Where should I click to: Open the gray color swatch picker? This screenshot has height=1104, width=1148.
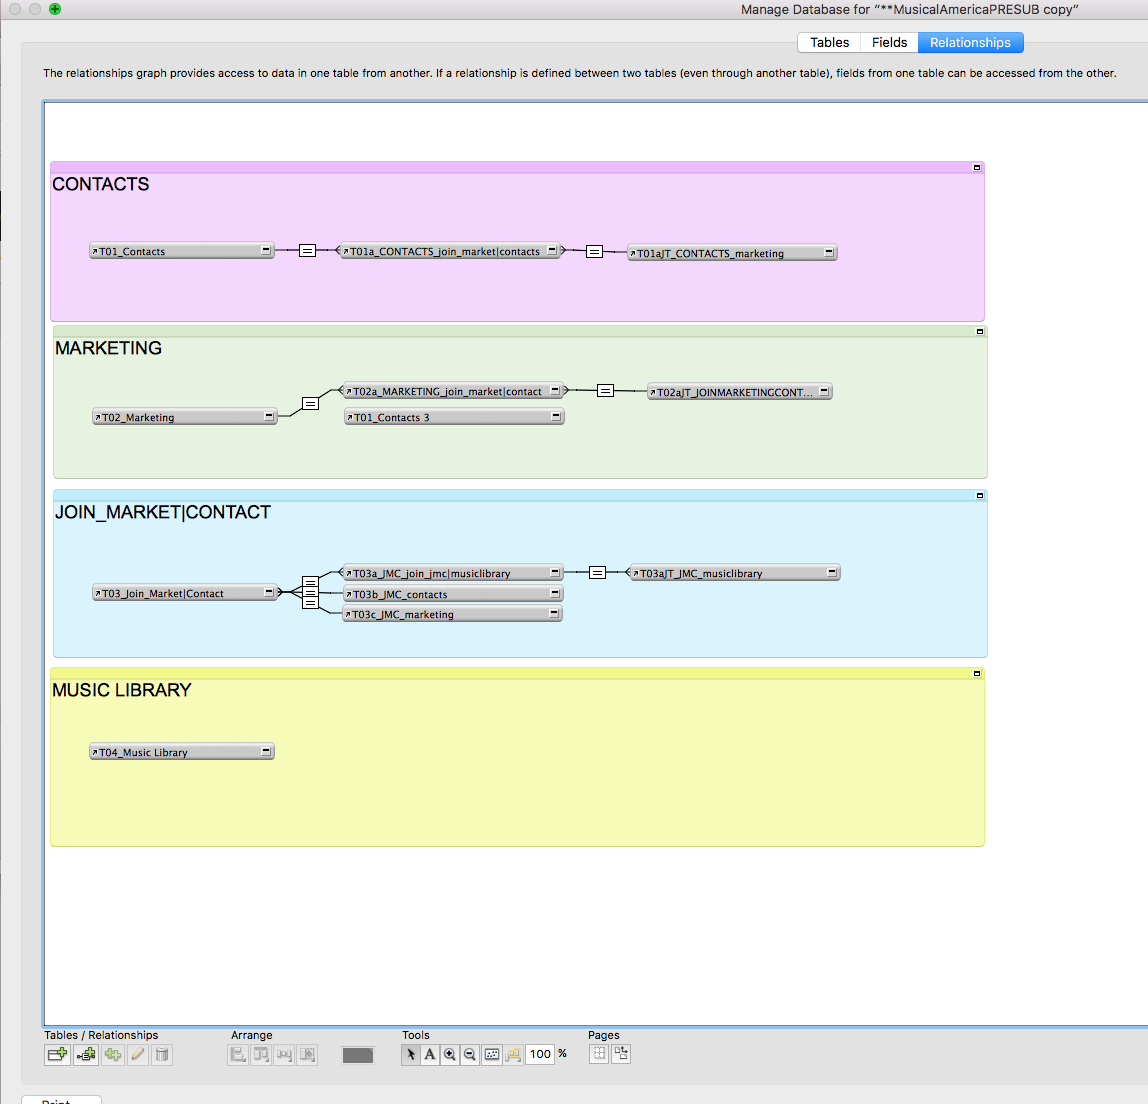click(358, 1055)
